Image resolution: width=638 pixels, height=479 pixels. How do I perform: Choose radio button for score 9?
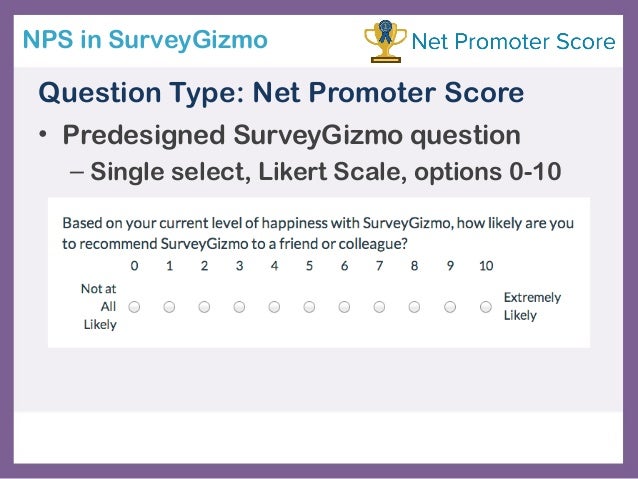450,307
